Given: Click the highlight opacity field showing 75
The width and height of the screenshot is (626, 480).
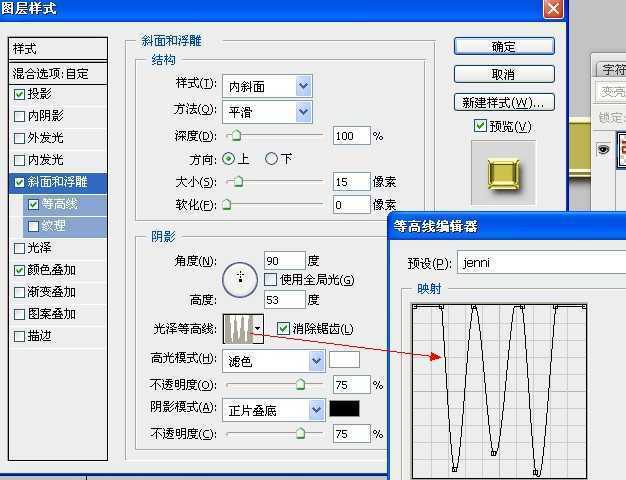Looking at the screenshot, I should 351,385.
